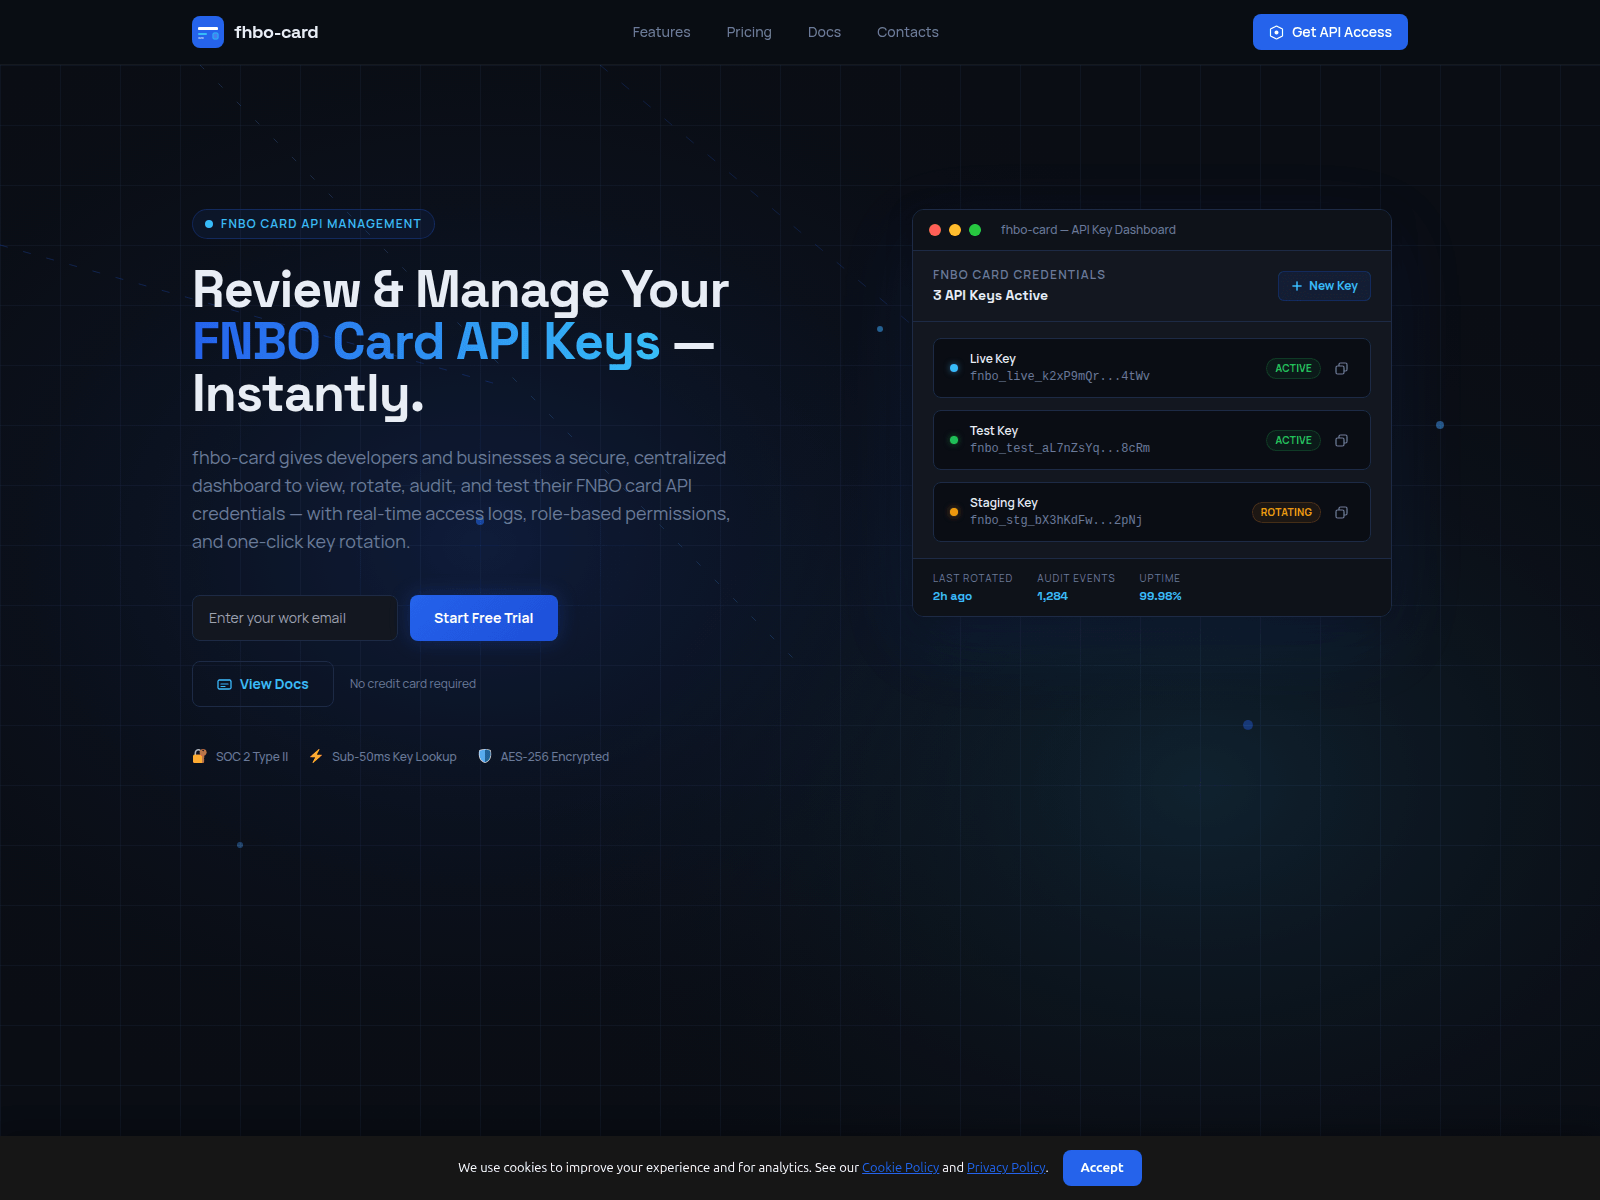This screenshot has width=1600, height=1200.
Task: Click the yellow window dot in dashboard
Action: click(x=955, y=230)
